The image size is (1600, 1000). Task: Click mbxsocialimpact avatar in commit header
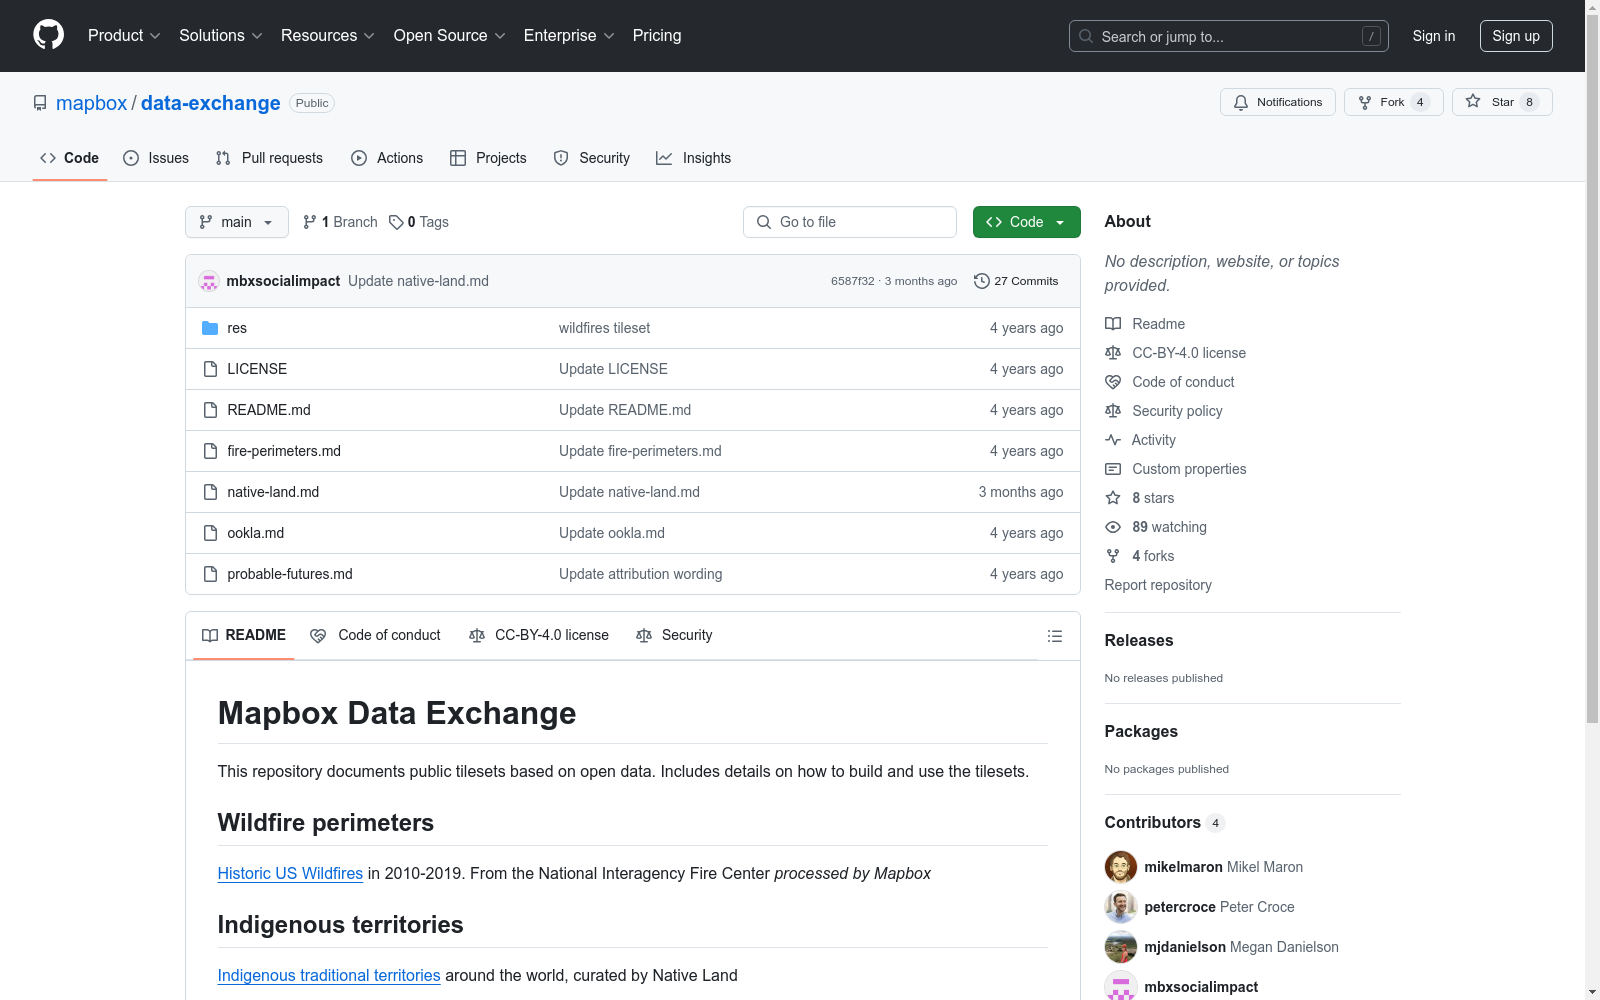pos(209,281)
